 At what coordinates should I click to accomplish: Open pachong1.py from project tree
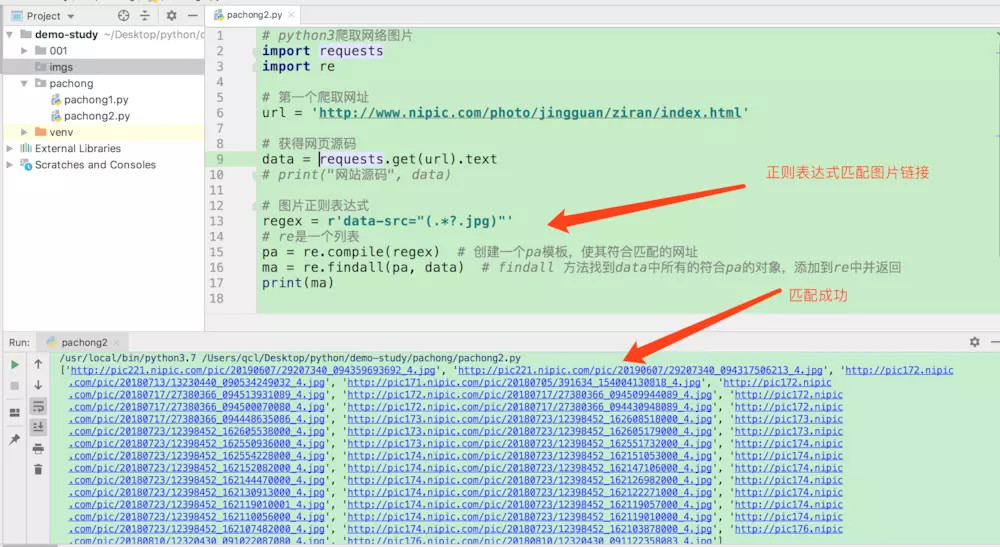(x=96, y=99)
